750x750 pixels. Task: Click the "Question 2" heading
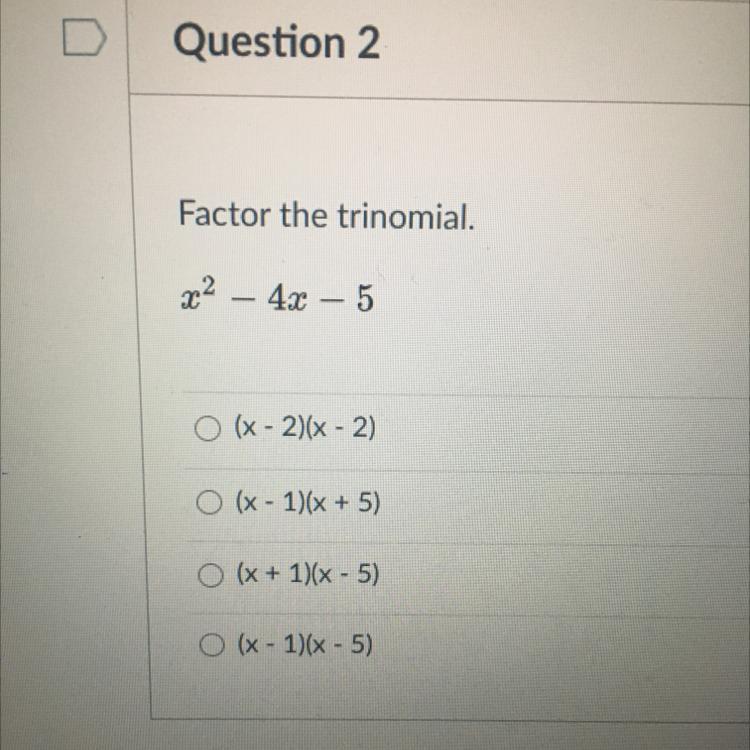[x=277, y=42]
